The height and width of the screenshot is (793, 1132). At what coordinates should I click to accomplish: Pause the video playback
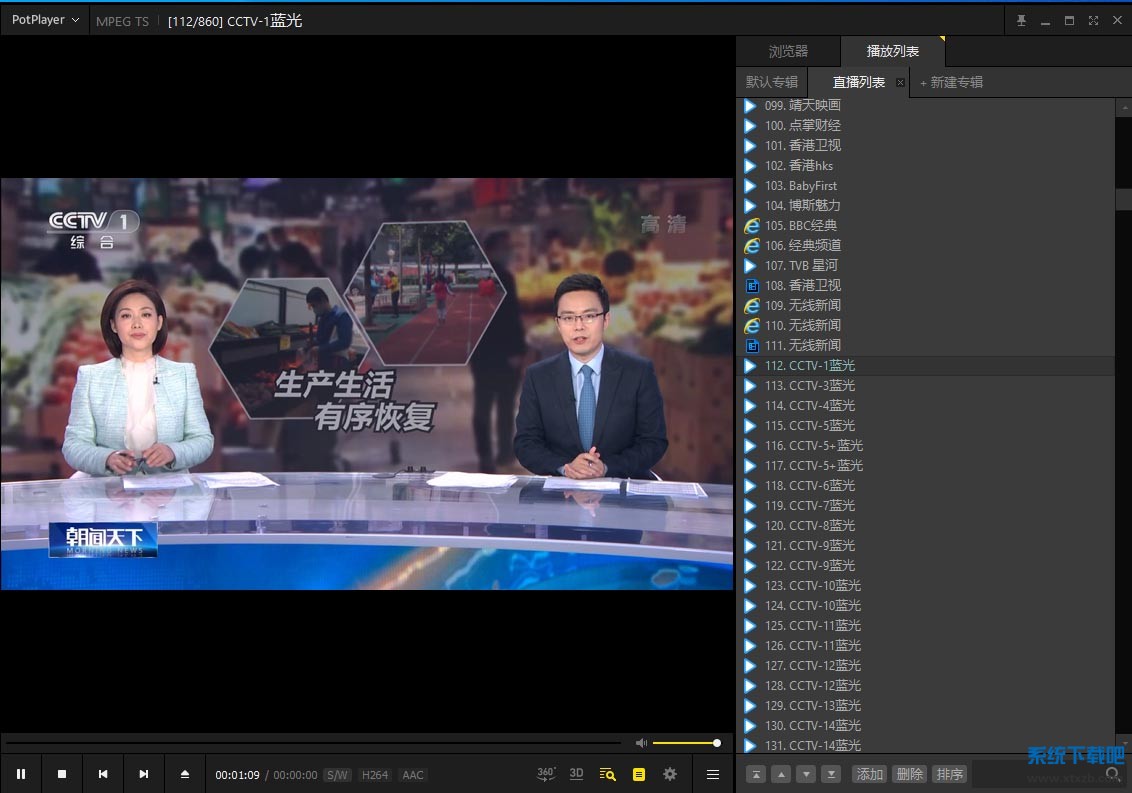tap(20, 774)
